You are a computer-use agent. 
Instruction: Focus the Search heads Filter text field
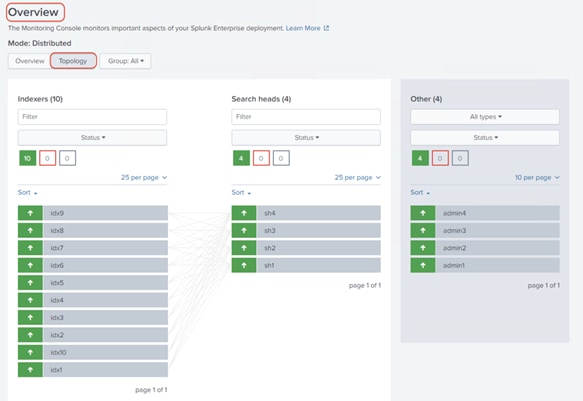coord(306,117)
